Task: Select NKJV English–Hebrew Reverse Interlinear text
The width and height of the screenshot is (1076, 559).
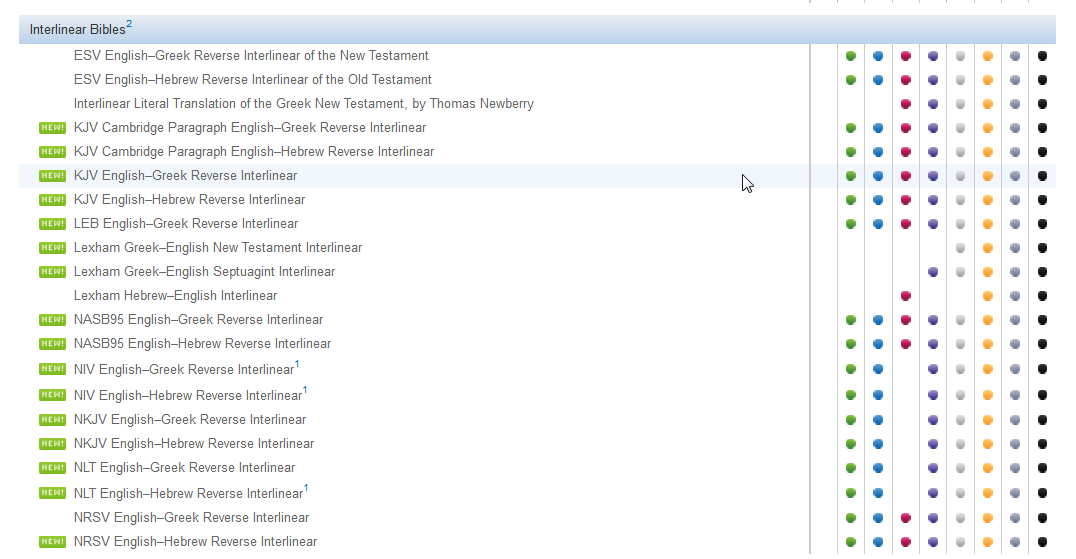Action: pyautogui.click(x=194, y=444)
